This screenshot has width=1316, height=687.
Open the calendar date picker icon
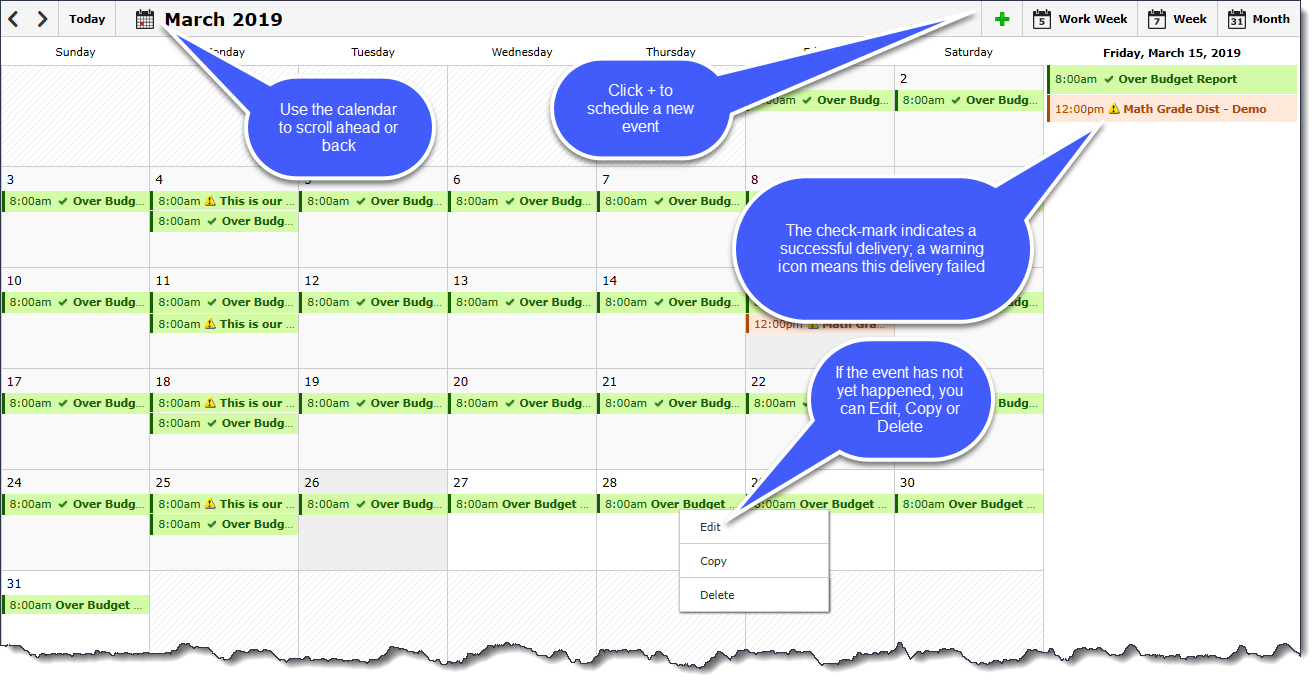point(145,19)
